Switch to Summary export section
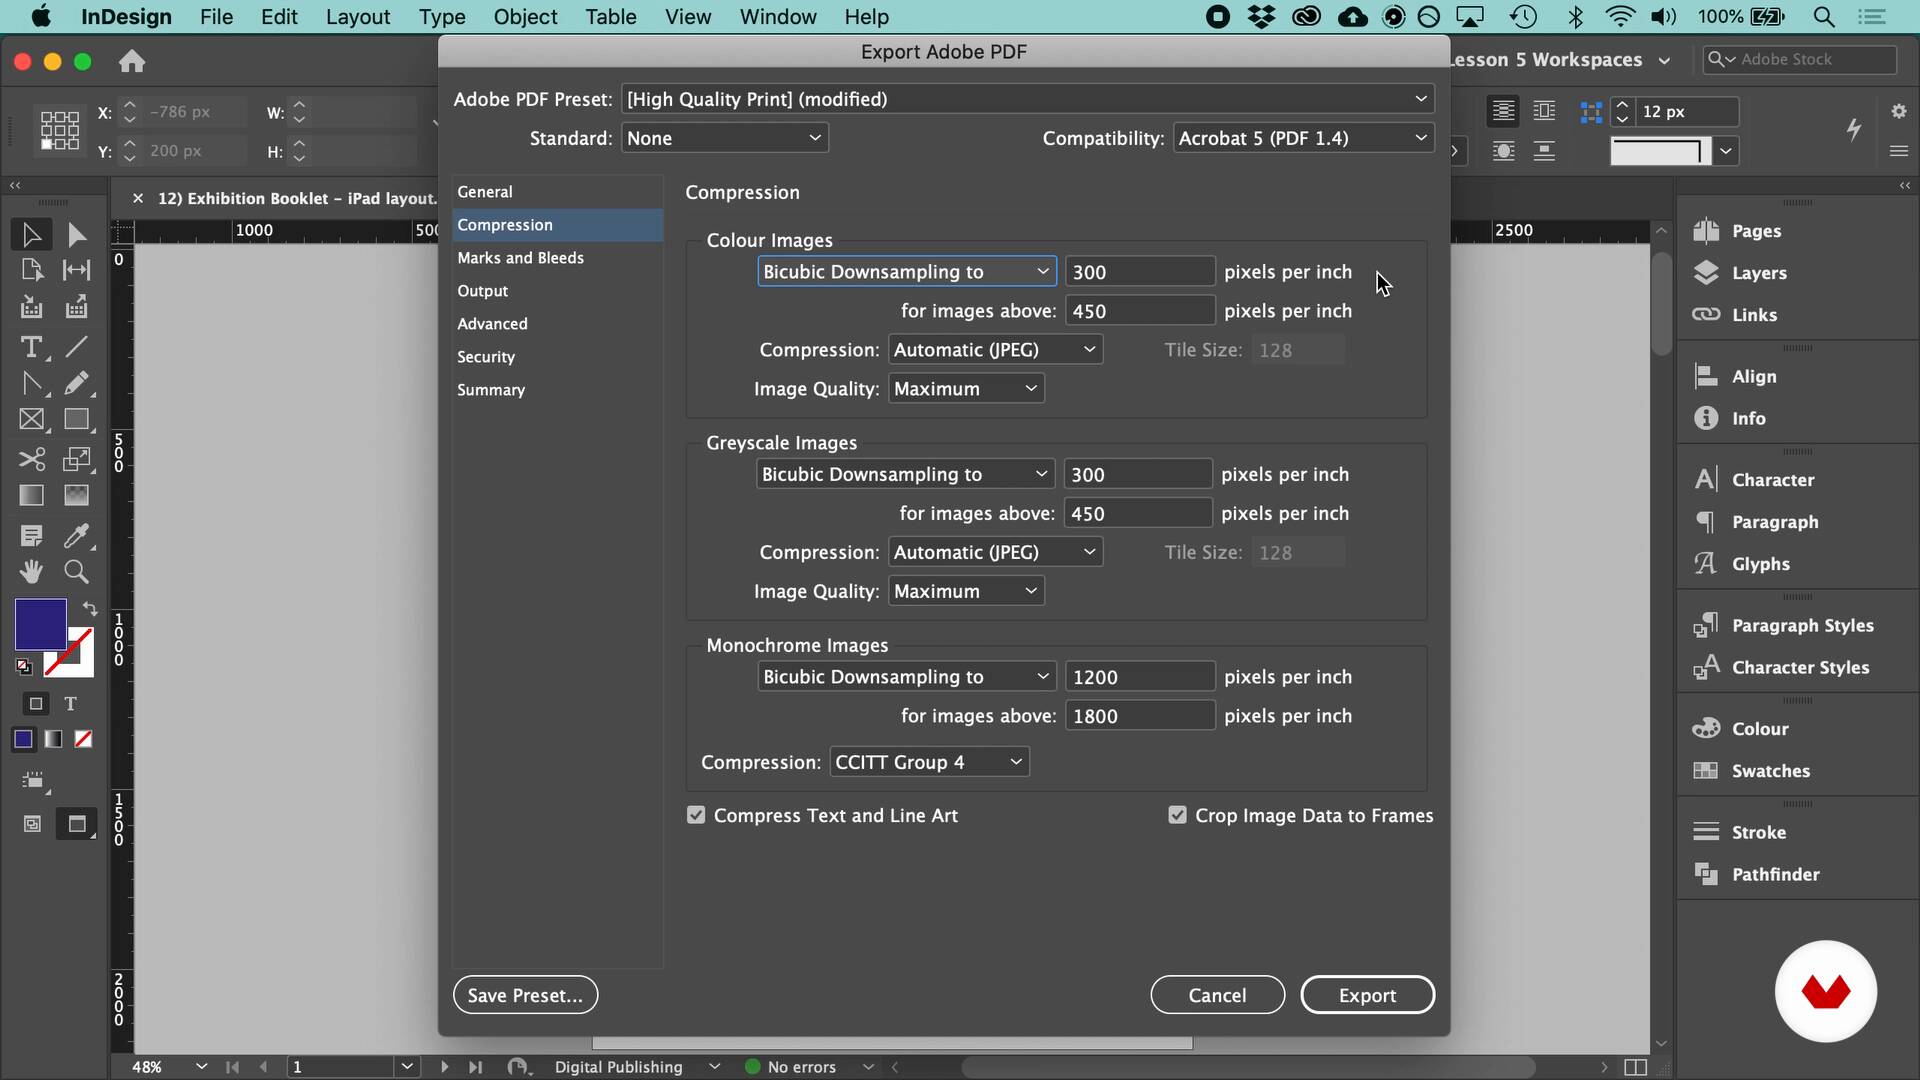Viewport: 1920px width, 1080px height. click(557, 390)
